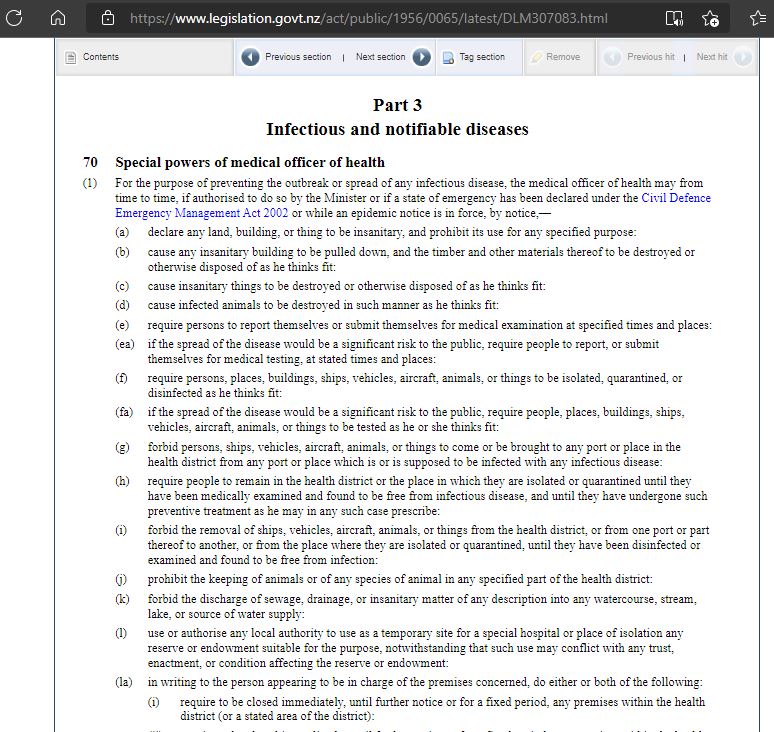Go back with Previous section arrow
This screenshot has height=732, width=774.
coord(250,57)
